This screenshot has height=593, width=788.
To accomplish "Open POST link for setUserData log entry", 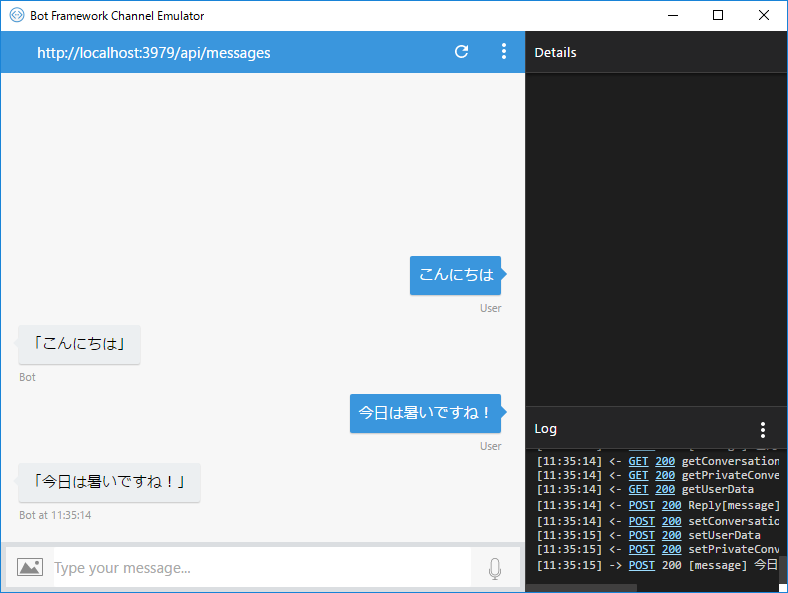I will [642, 536].
